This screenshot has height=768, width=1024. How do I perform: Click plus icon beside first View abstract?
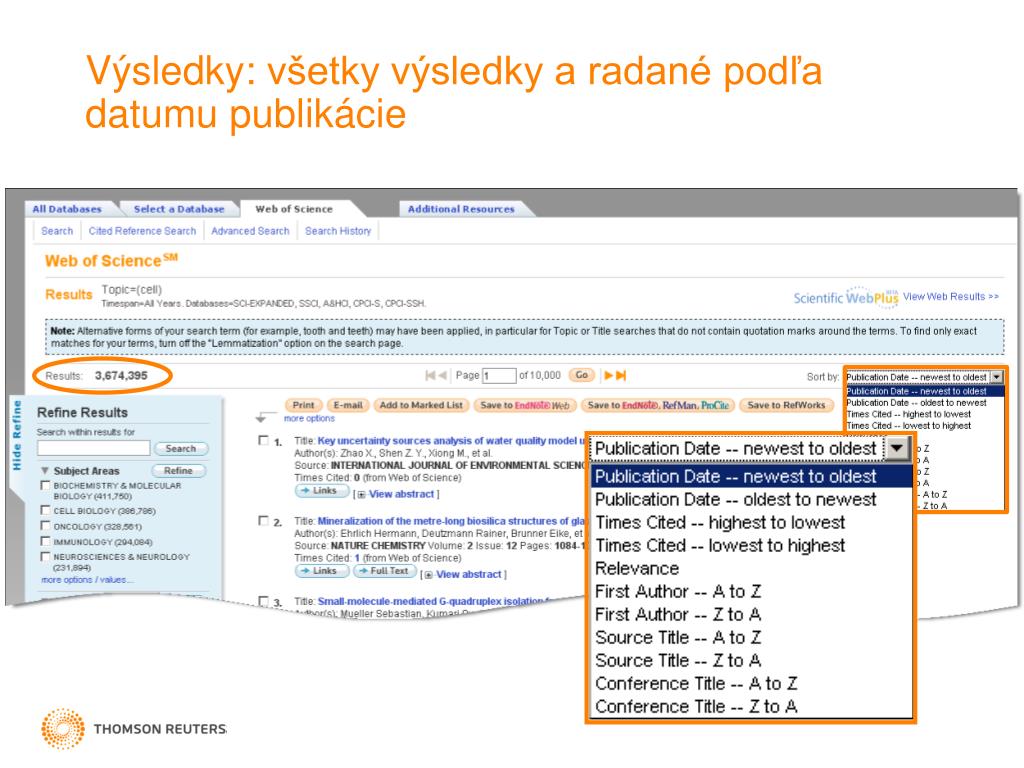pos(361,494)
